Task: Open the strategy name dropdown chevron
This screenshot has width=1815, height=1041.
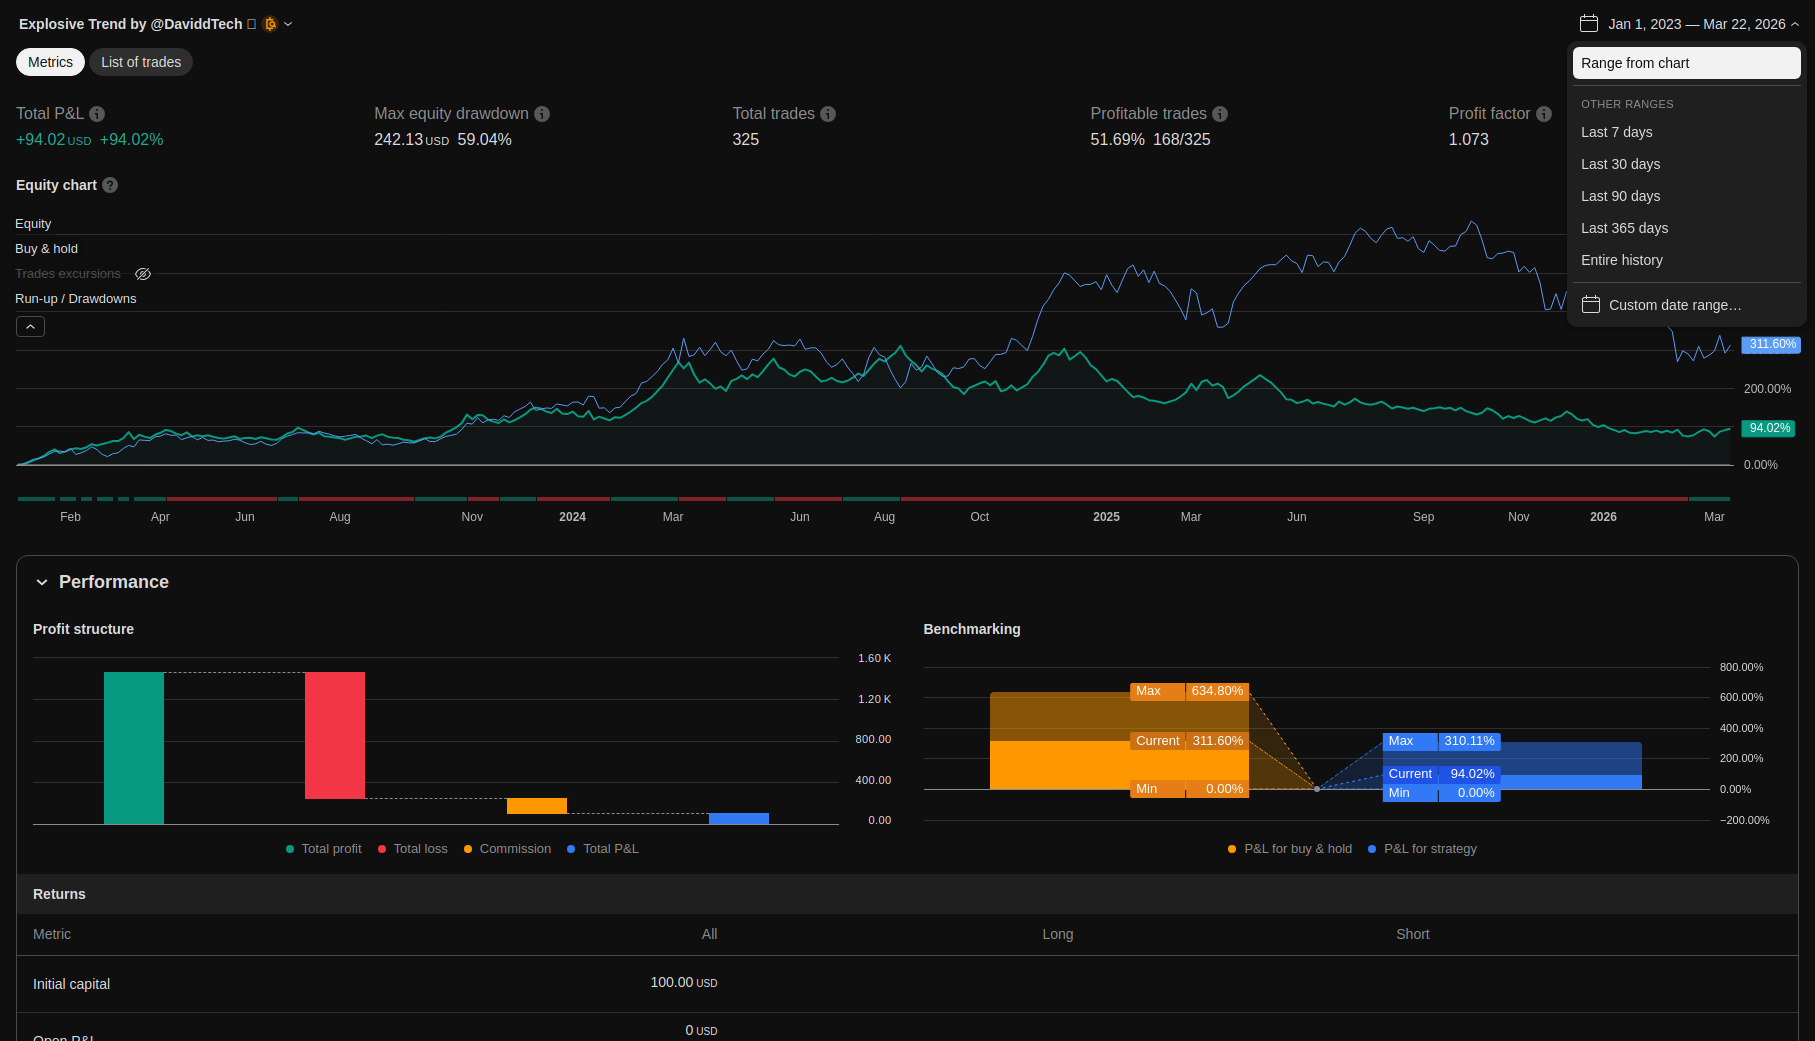Action: click(288, 24)
